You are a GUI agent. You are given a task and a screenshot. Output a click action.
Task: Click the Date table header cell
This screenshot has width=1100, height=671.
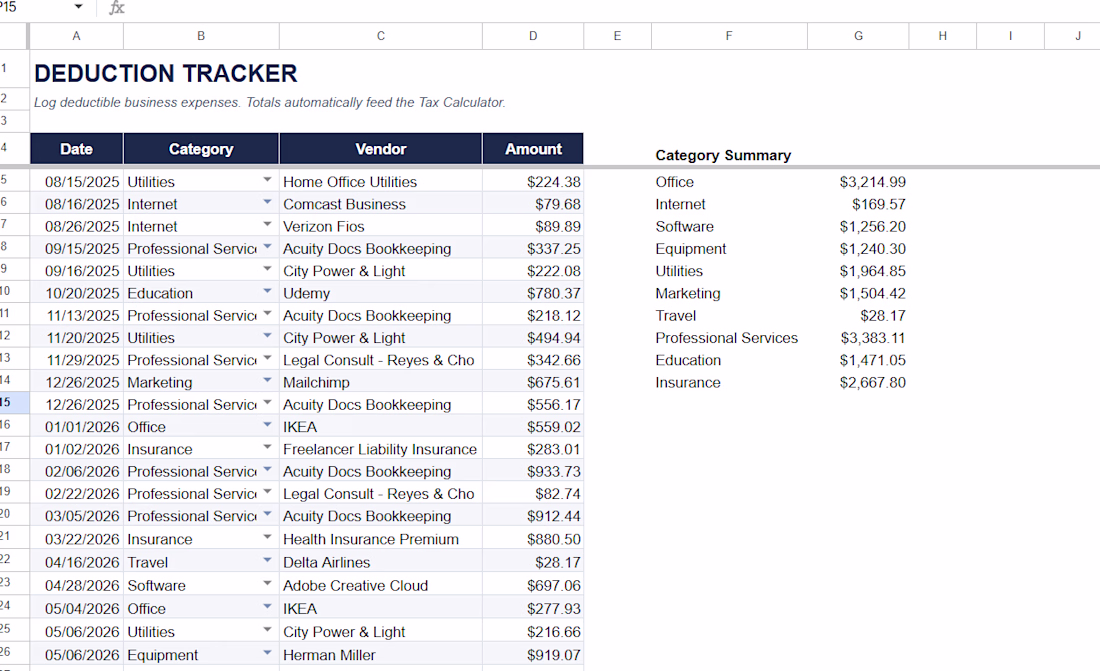pyautogui.click(x=76, y=149)
